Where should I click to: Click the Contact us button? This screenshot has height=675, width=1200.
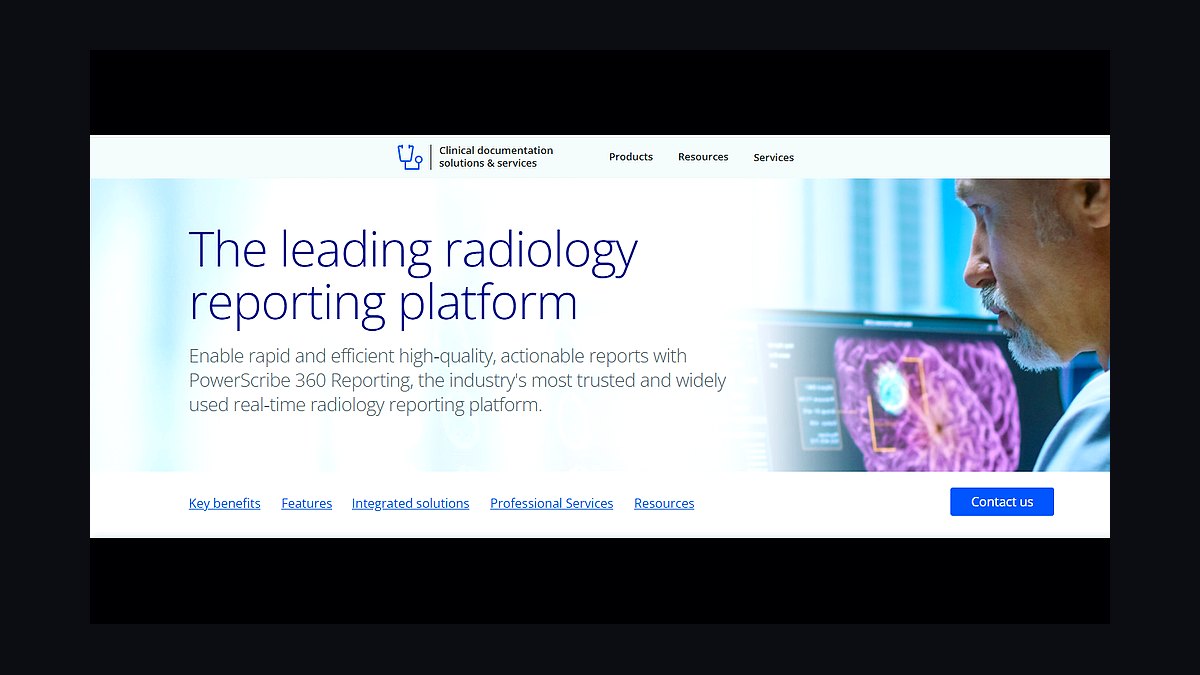point(1002,502)
